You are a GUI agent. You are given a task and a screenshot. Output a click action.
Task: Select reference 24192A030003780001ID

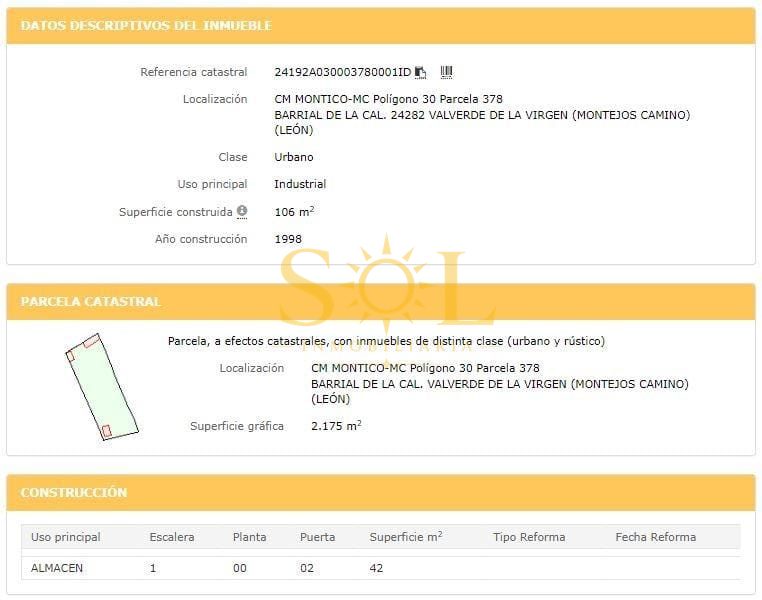343,72
